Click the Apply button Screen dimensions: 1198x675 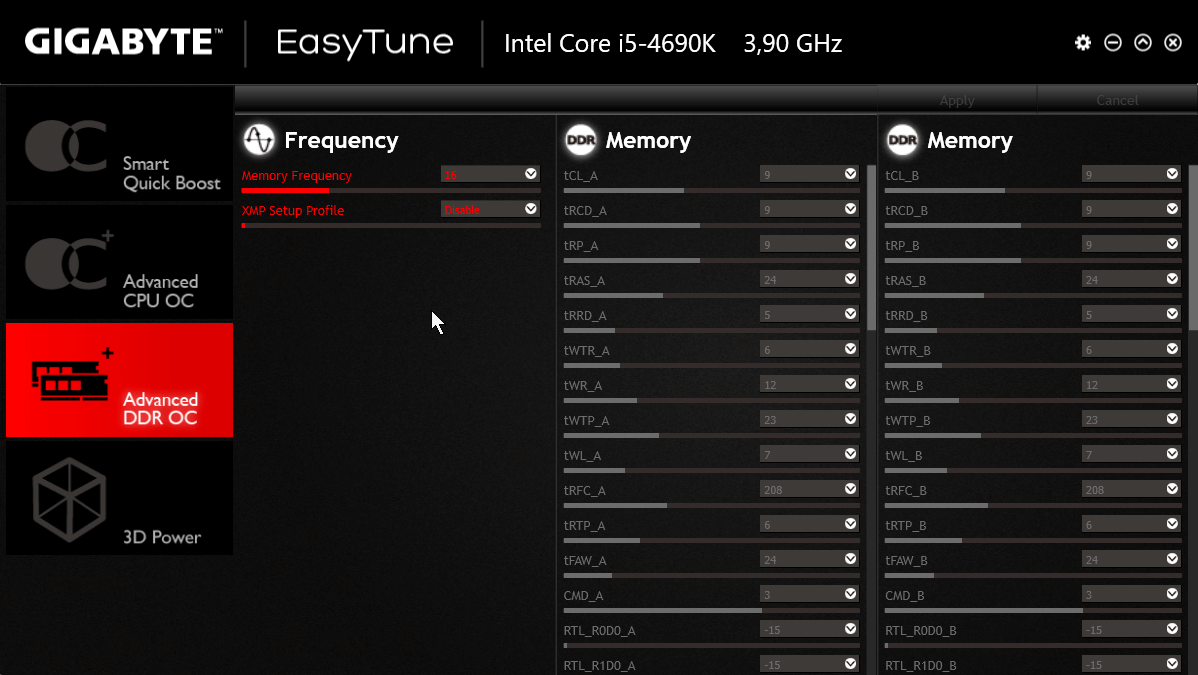click(957, 100)
